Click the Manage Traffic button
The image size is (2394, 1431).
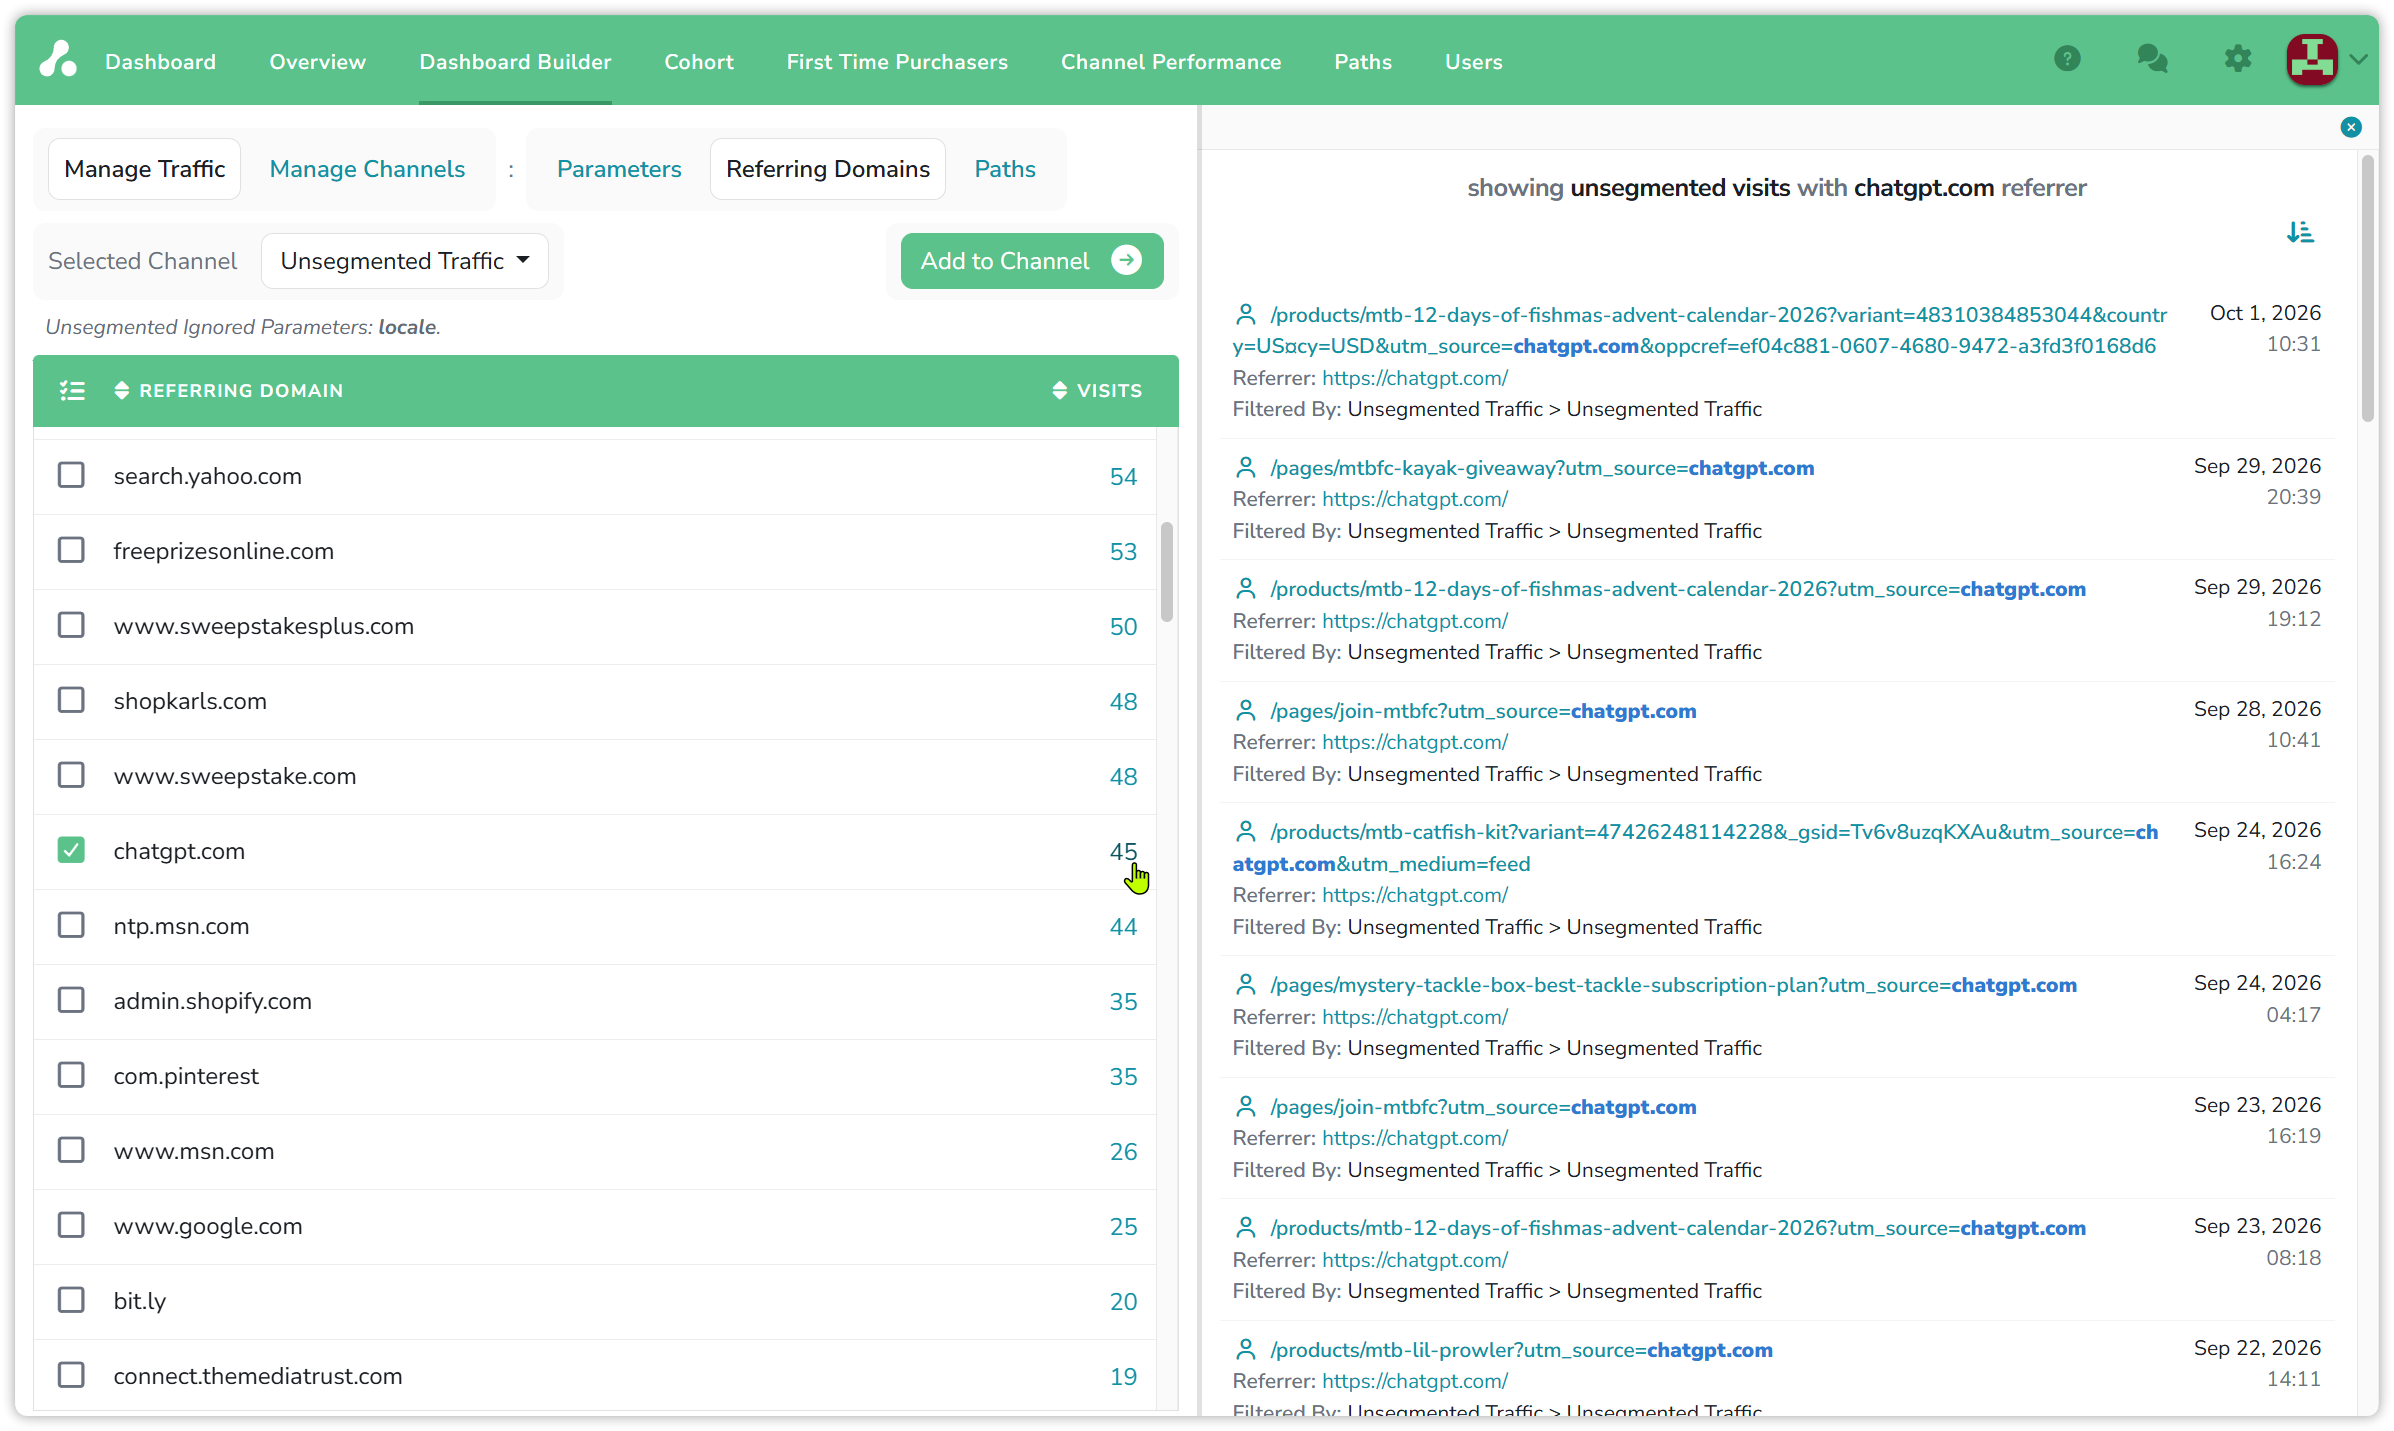(145, 169)
